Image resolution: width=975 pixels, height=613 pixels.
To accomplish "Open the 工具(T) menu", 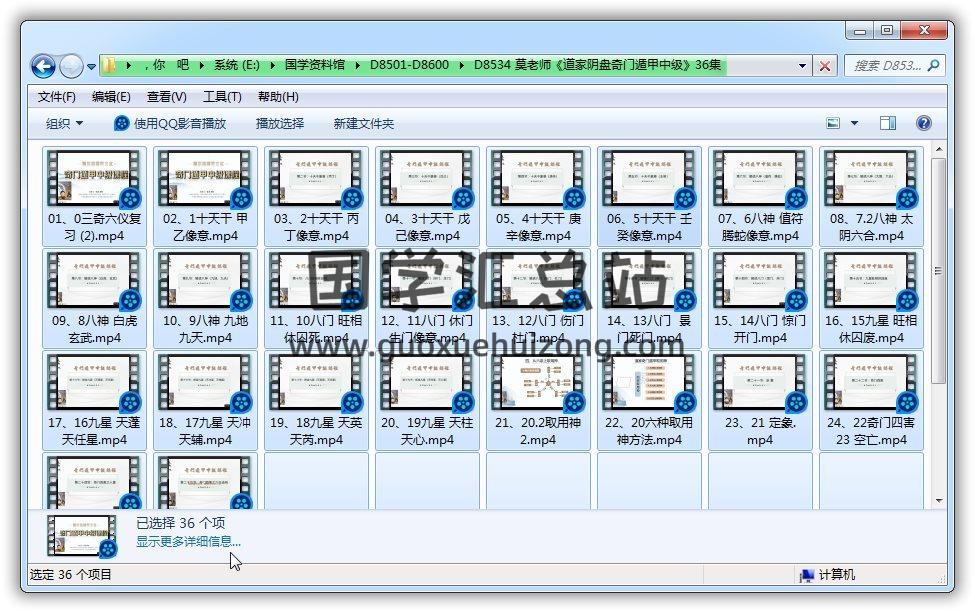I will 222,97.
